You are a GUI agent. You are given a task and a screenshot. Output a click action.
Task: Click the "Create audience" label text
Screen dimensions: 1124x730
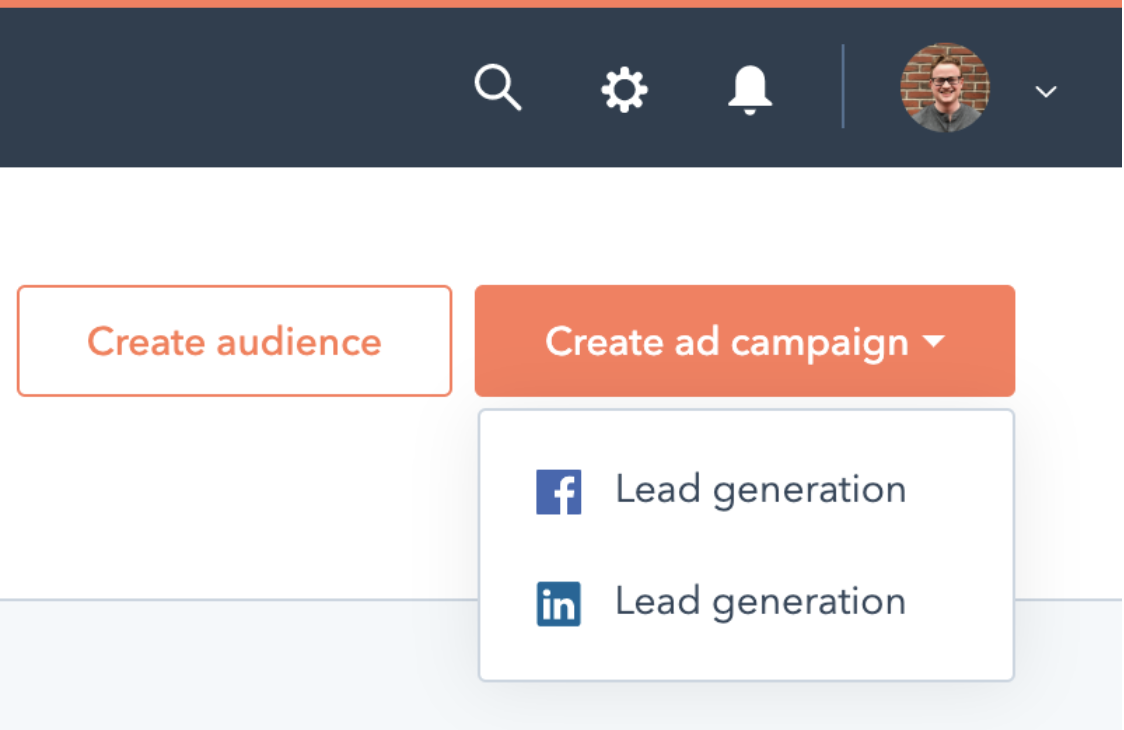234,342
